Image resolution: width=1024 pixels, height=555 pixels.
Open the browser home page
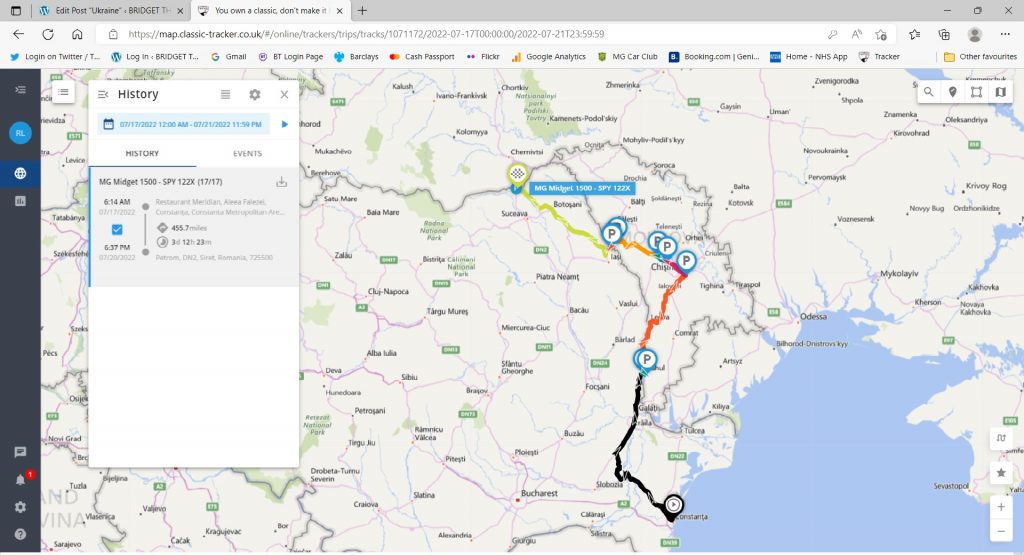77,34
